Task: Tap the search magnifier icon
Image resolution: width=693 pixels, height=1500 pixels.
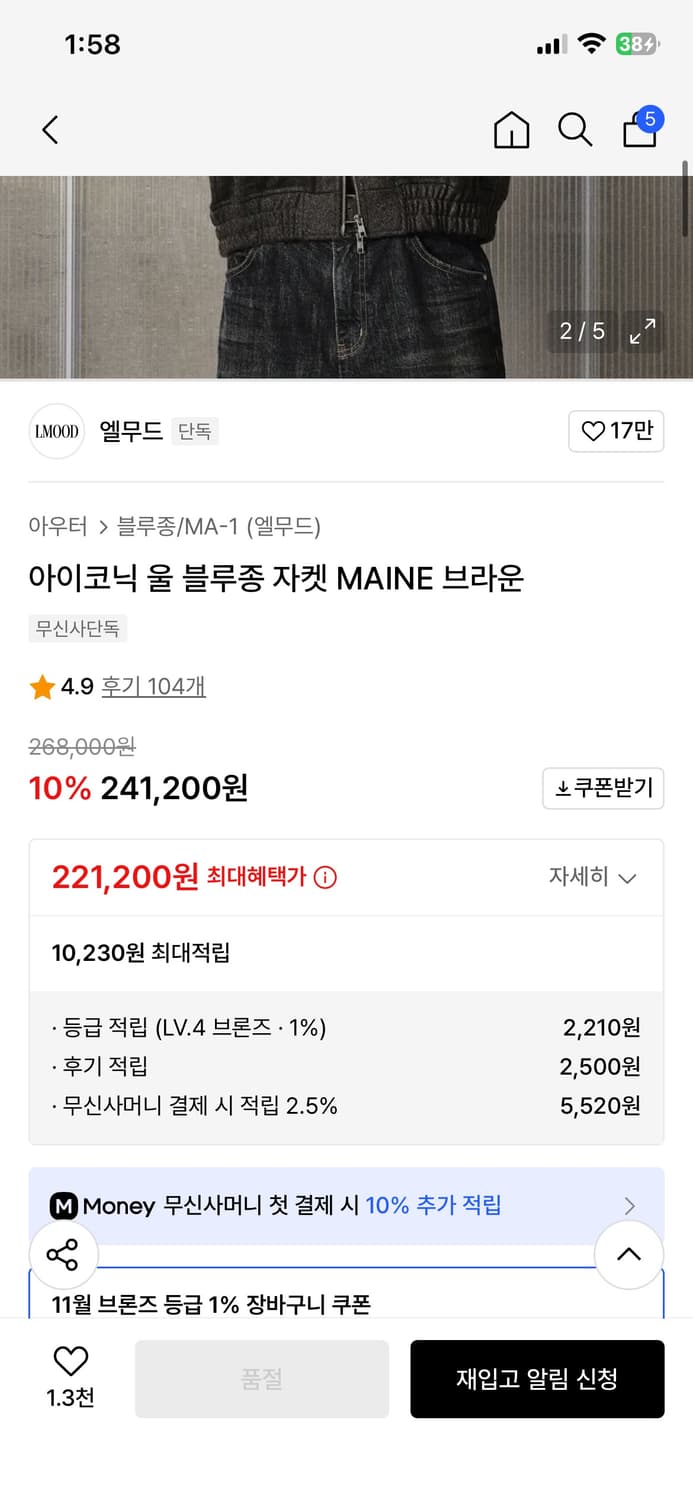Action: coord(575,130)
